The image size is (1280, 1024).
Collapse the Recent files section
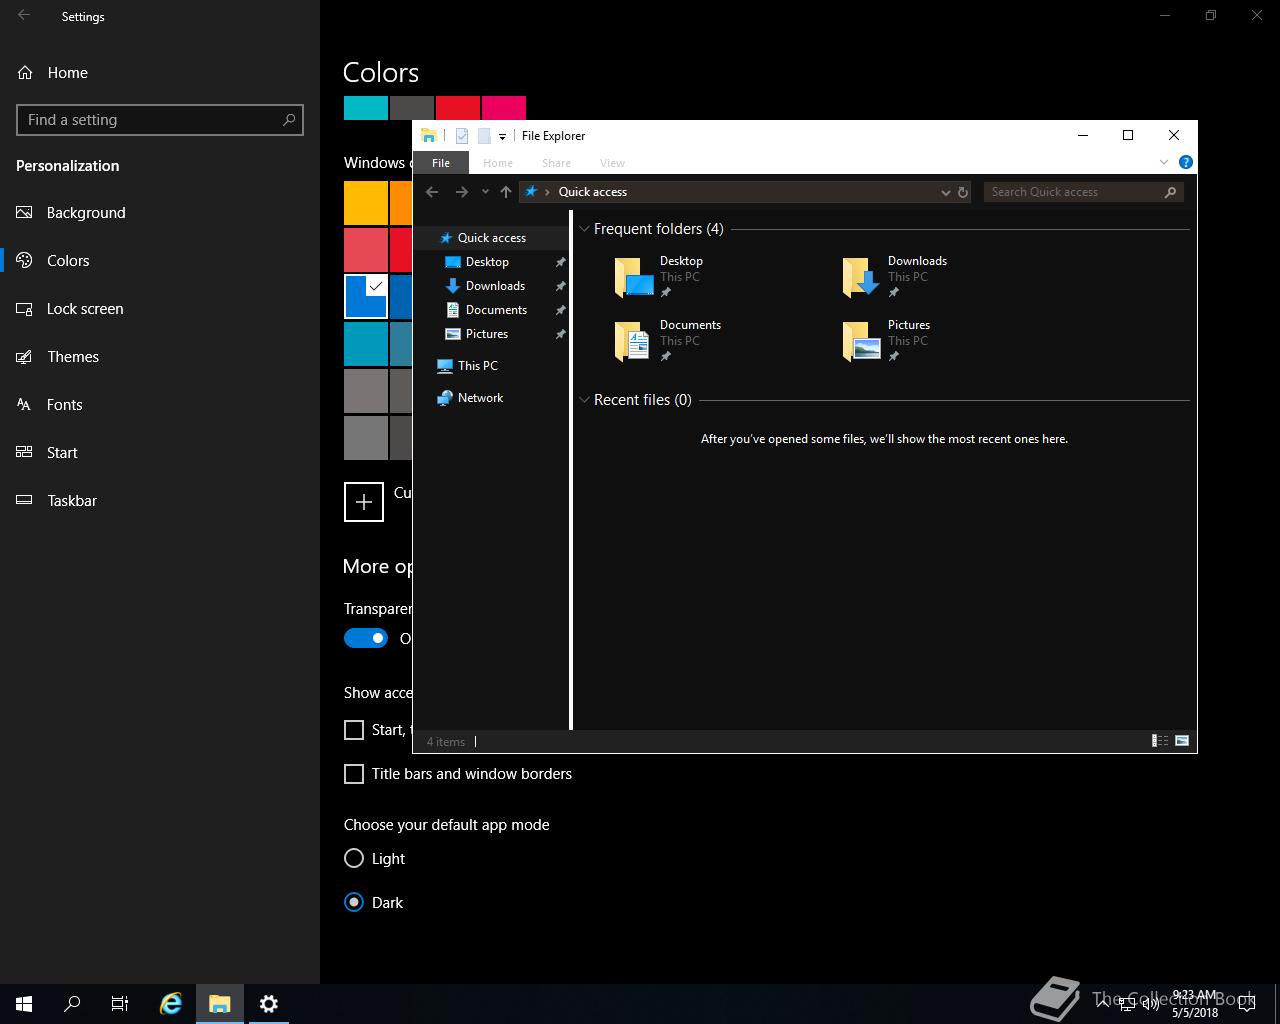click(585, 400)
